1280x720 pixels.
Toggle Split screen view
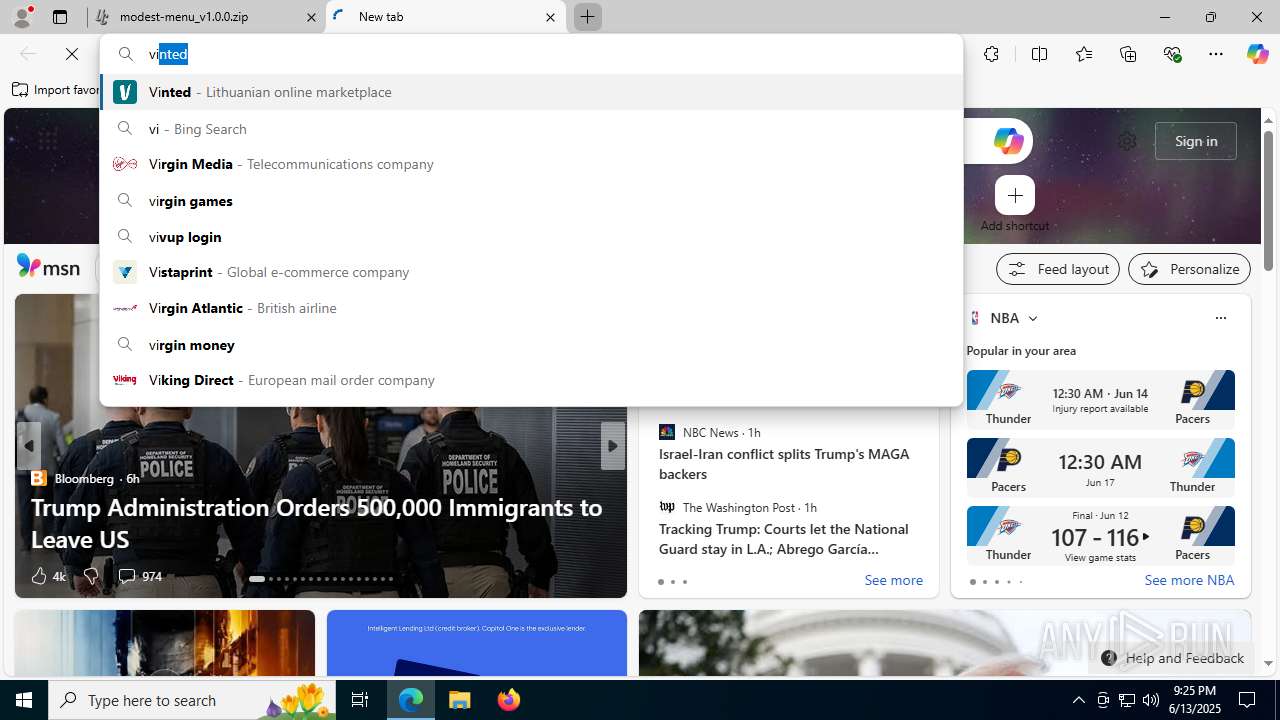tap(1039, 54)
